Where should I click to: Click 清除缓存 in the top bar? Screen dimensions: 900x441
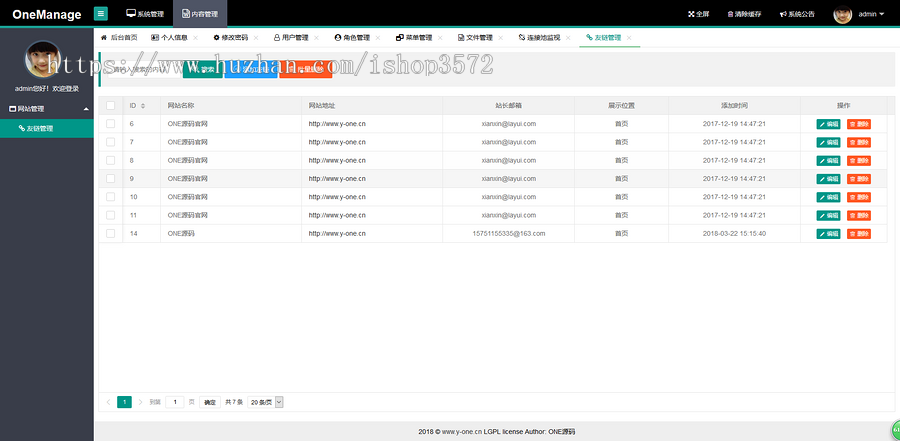744,14
